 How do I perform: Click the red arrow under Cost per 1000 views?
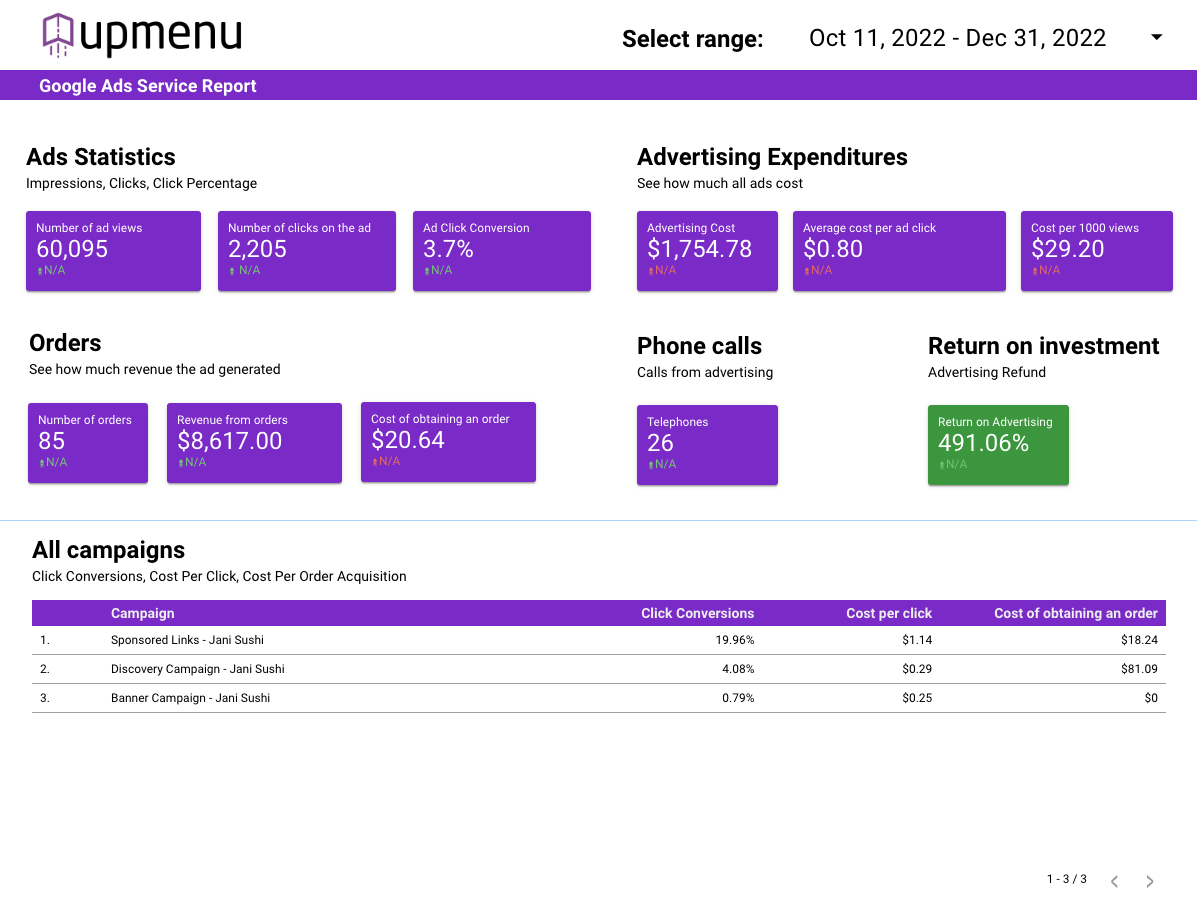pos(1035,271)
